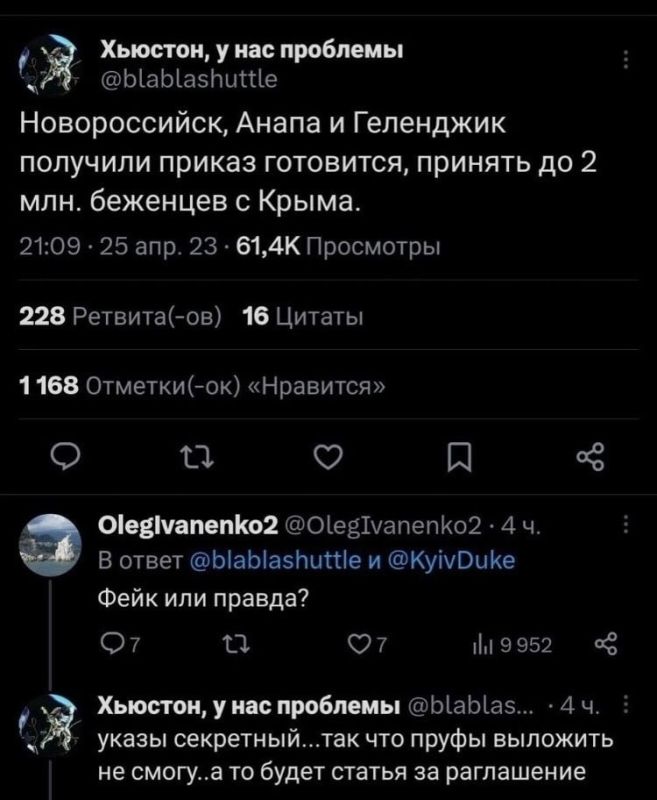
Task: Toggle retweet on the main tweet
Action: 195,457
